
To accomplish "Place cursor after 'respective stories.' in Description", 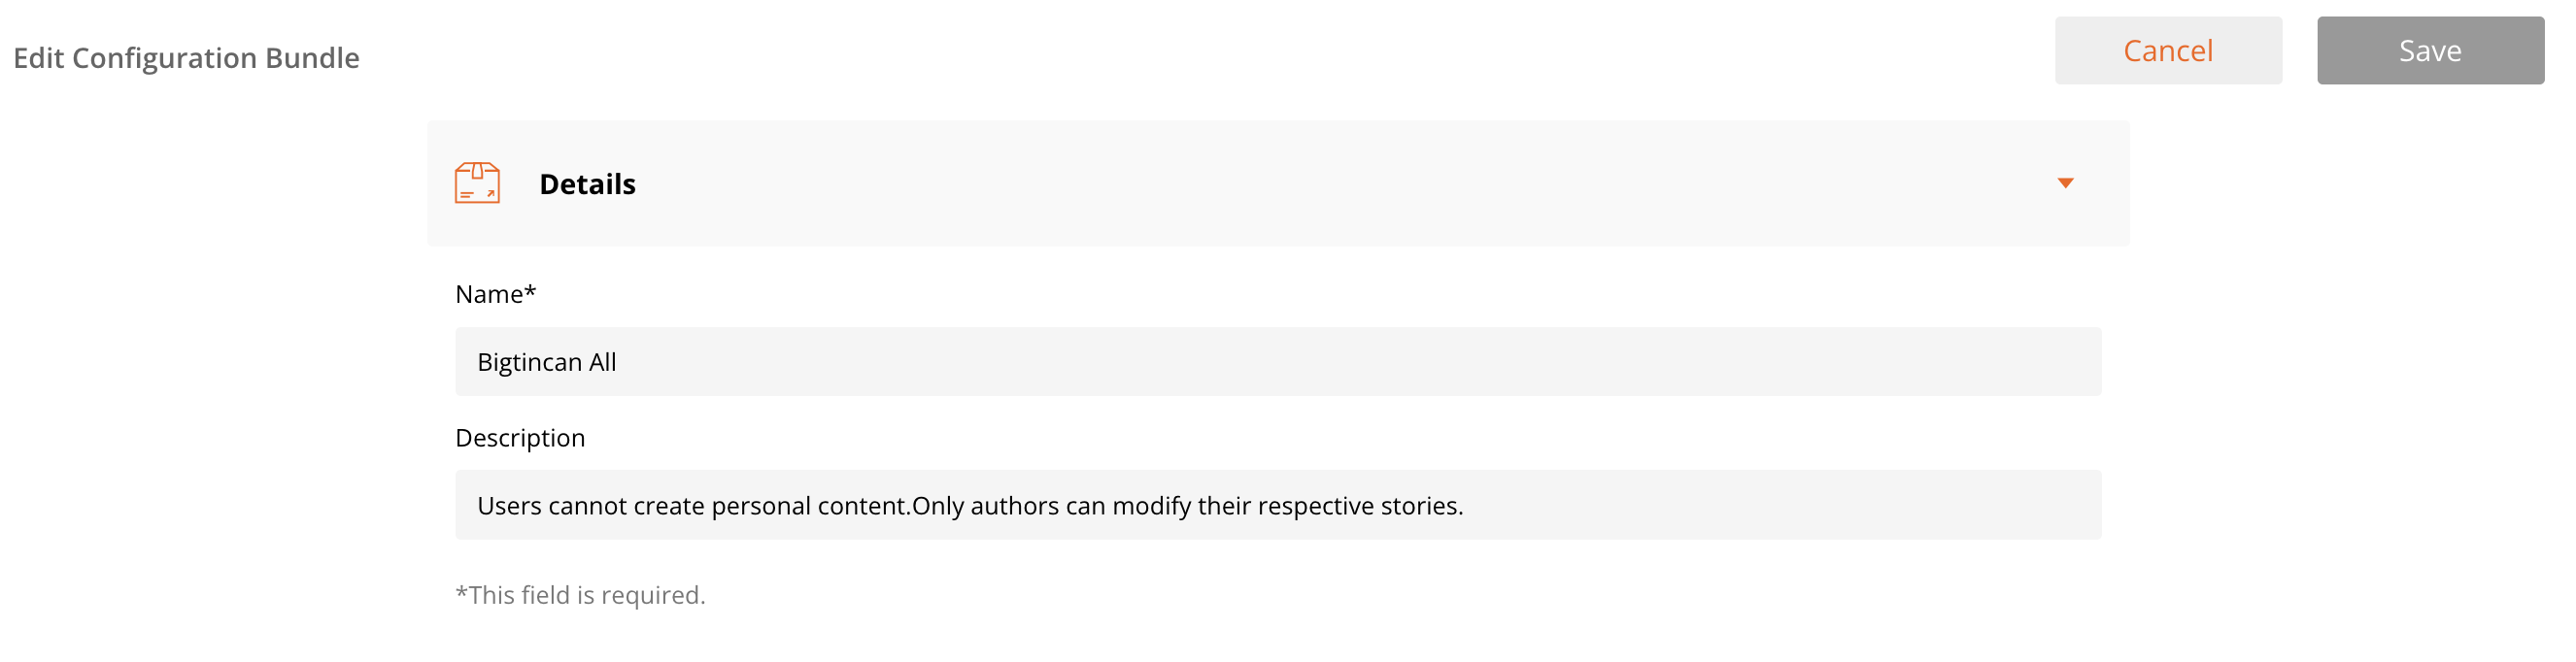I will point(1466,506).
